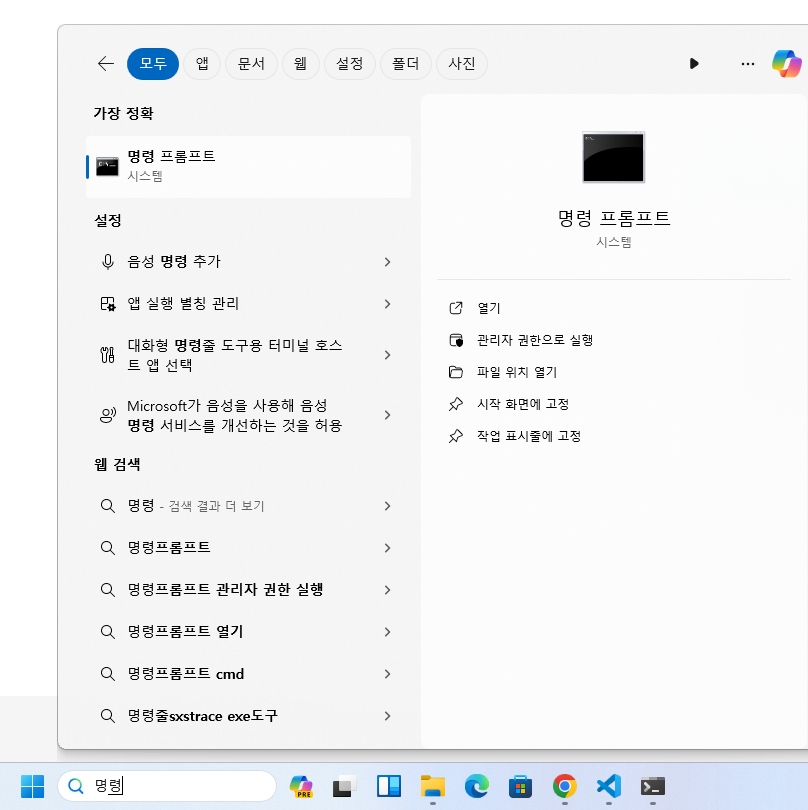Open Copilot PRE icon on taskbar

301,786
